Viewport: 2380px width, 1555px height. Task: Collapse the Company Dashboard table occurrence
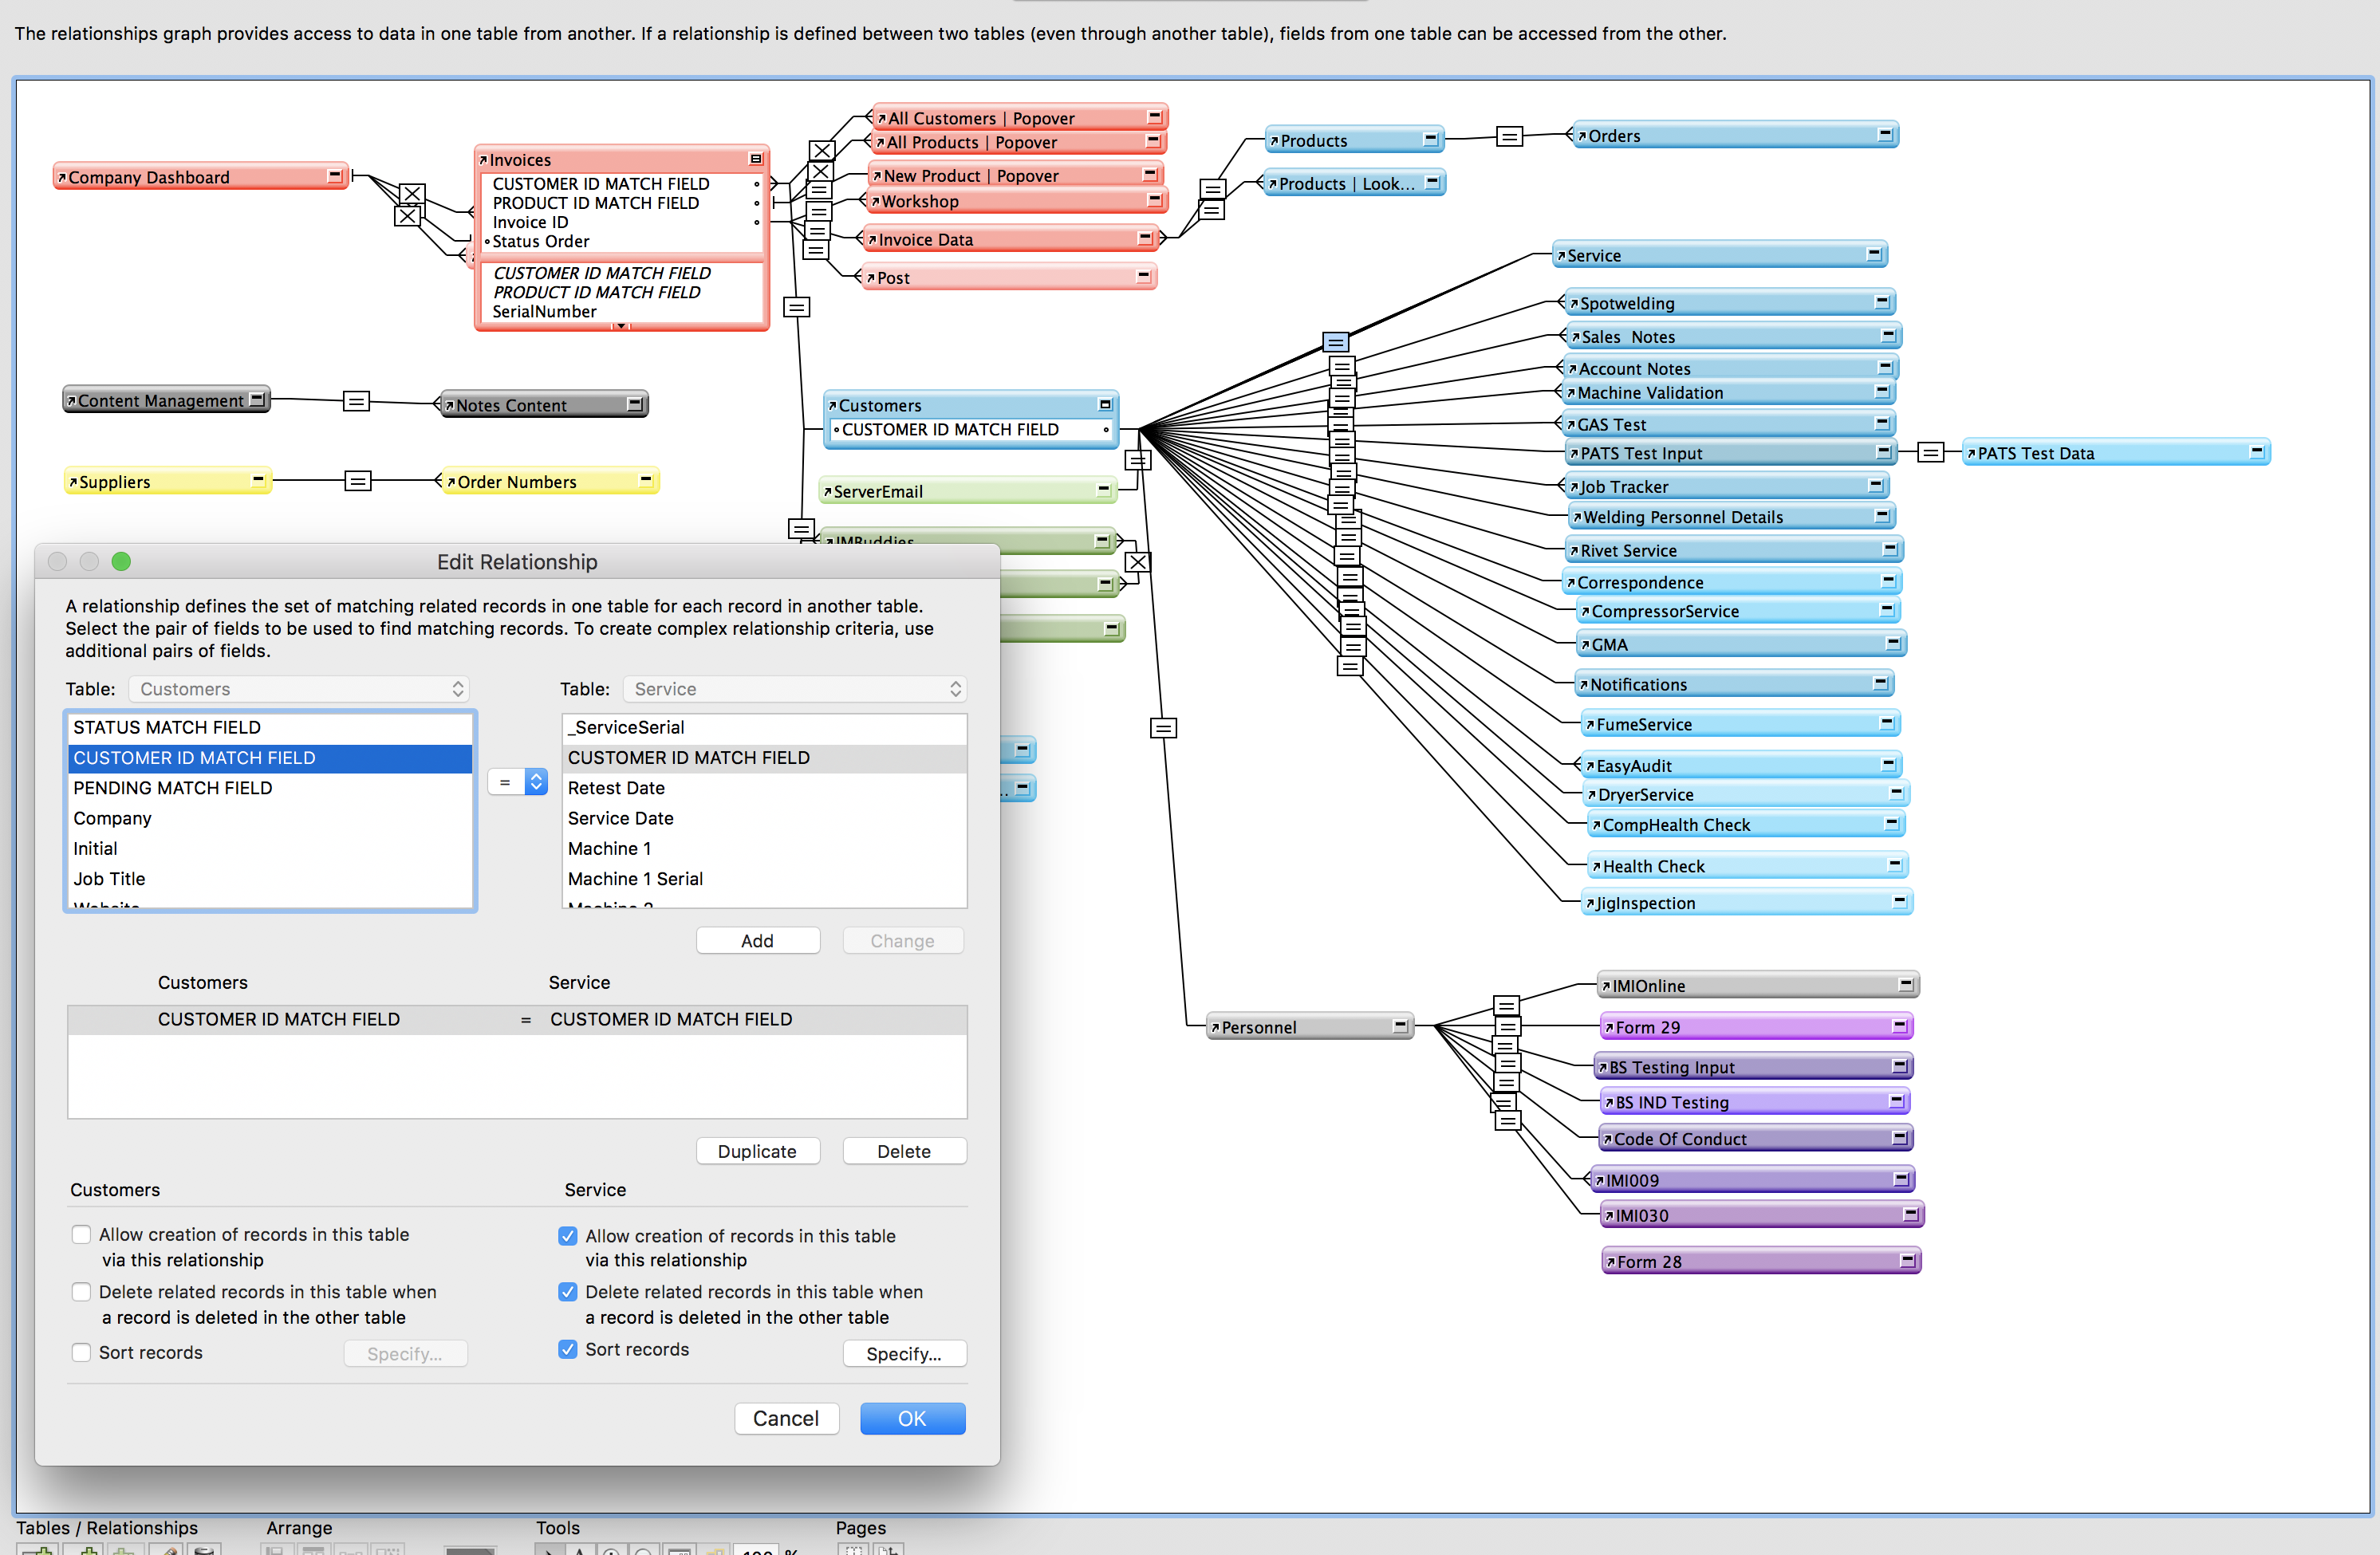(335, 176)
